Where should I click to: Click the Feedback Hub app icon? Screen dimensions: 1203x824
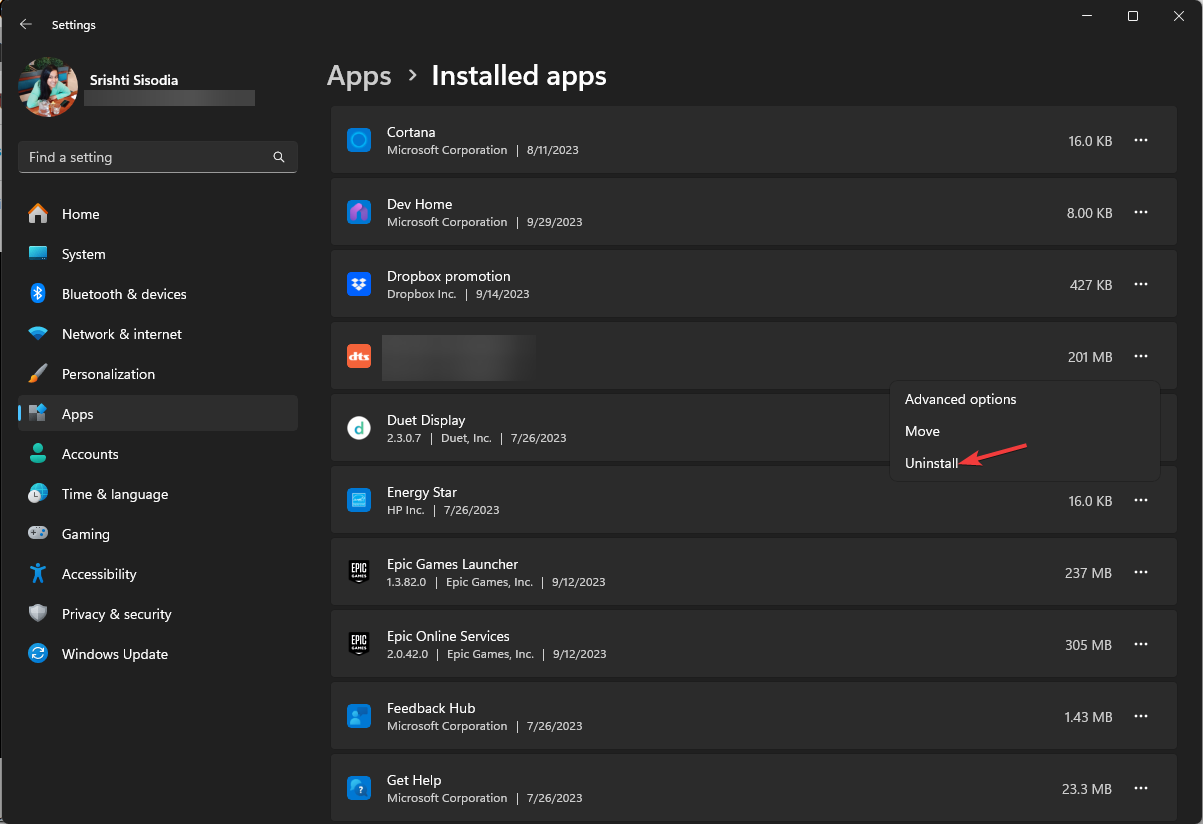pos(359,716)
